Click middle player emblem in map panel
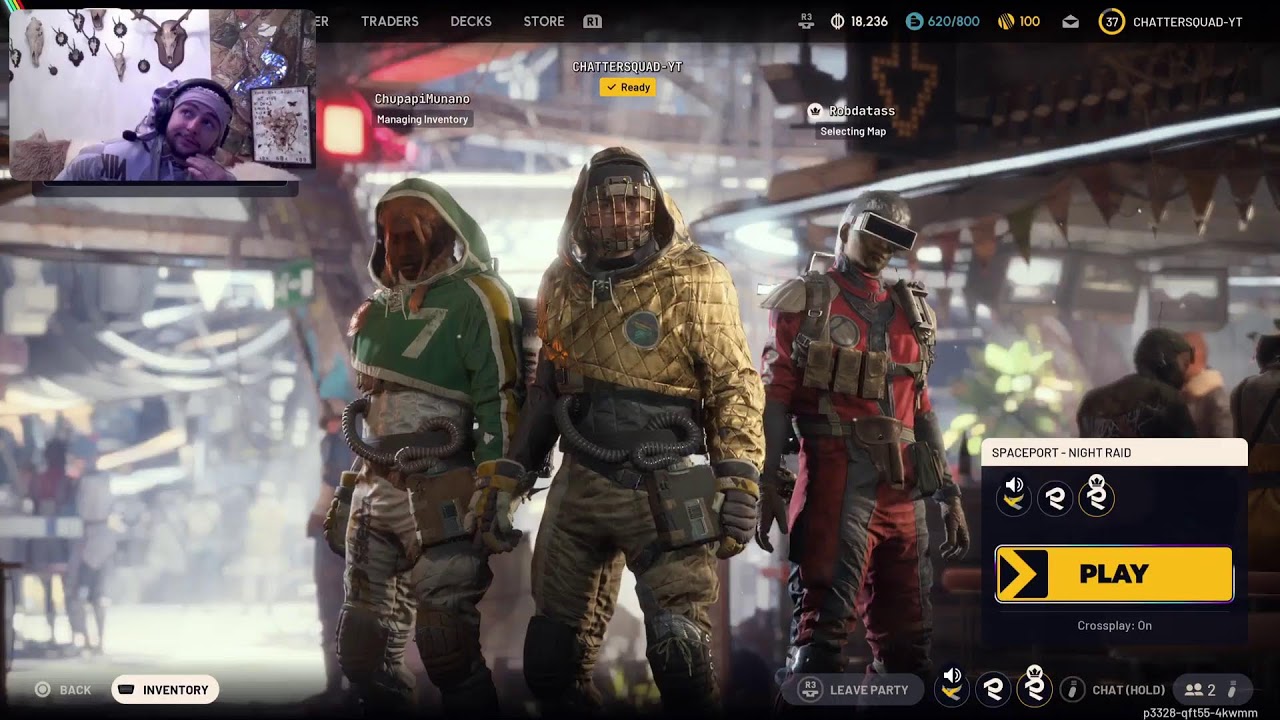Image resolution: width=1280 pixels, height=720 pixels. 1055,497
